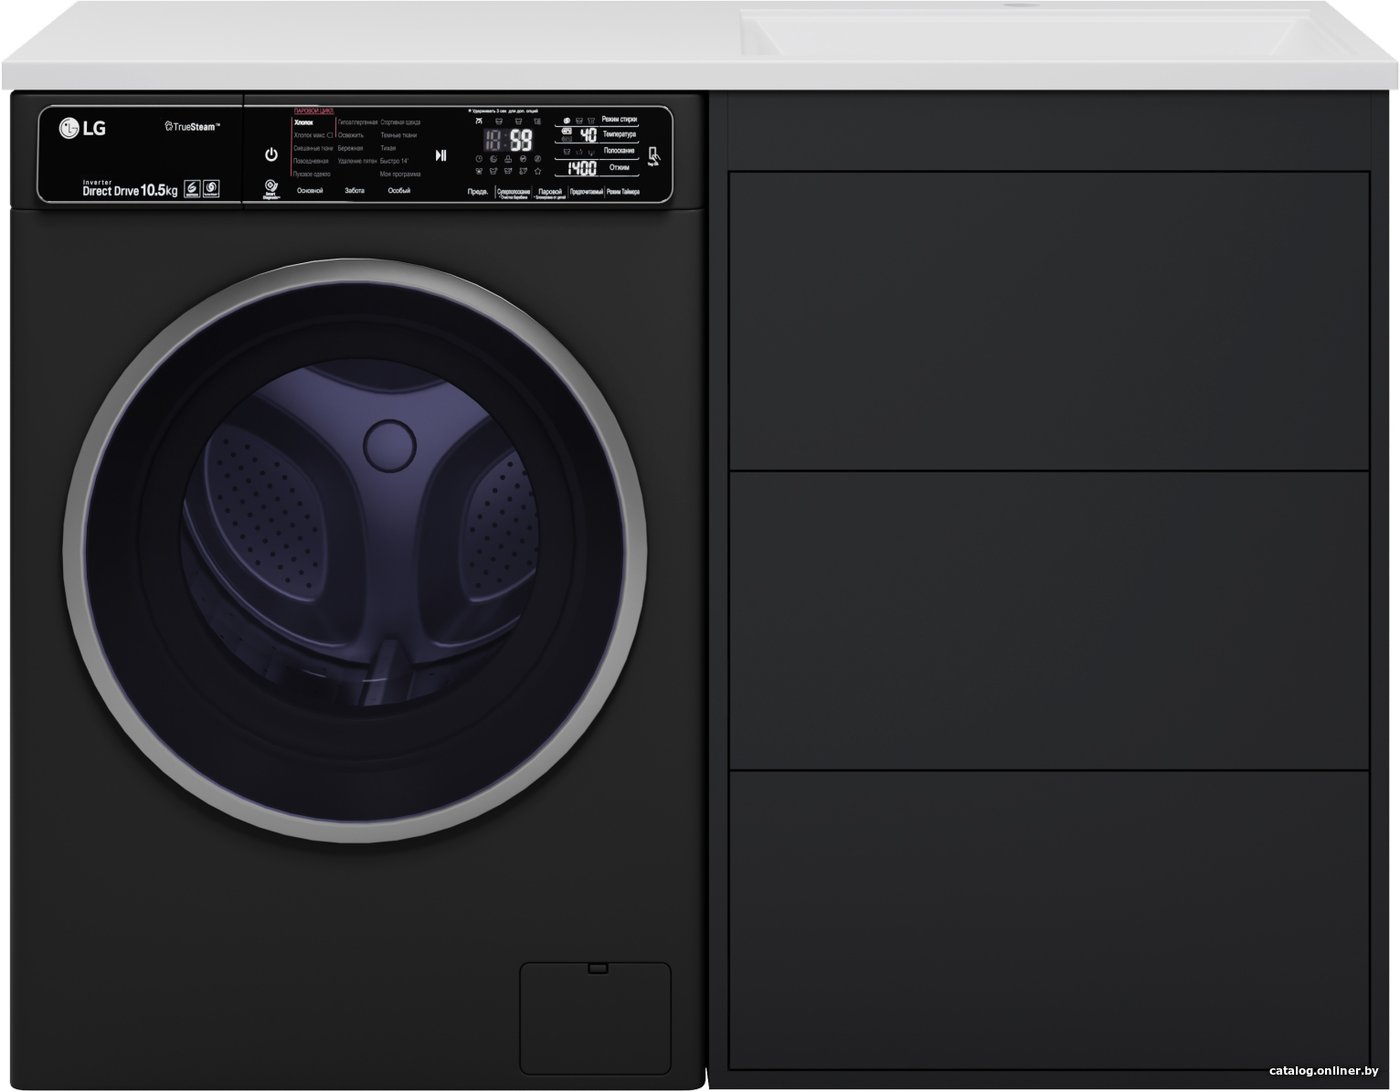Choose the Спортивная одежда program

(401, 122)
